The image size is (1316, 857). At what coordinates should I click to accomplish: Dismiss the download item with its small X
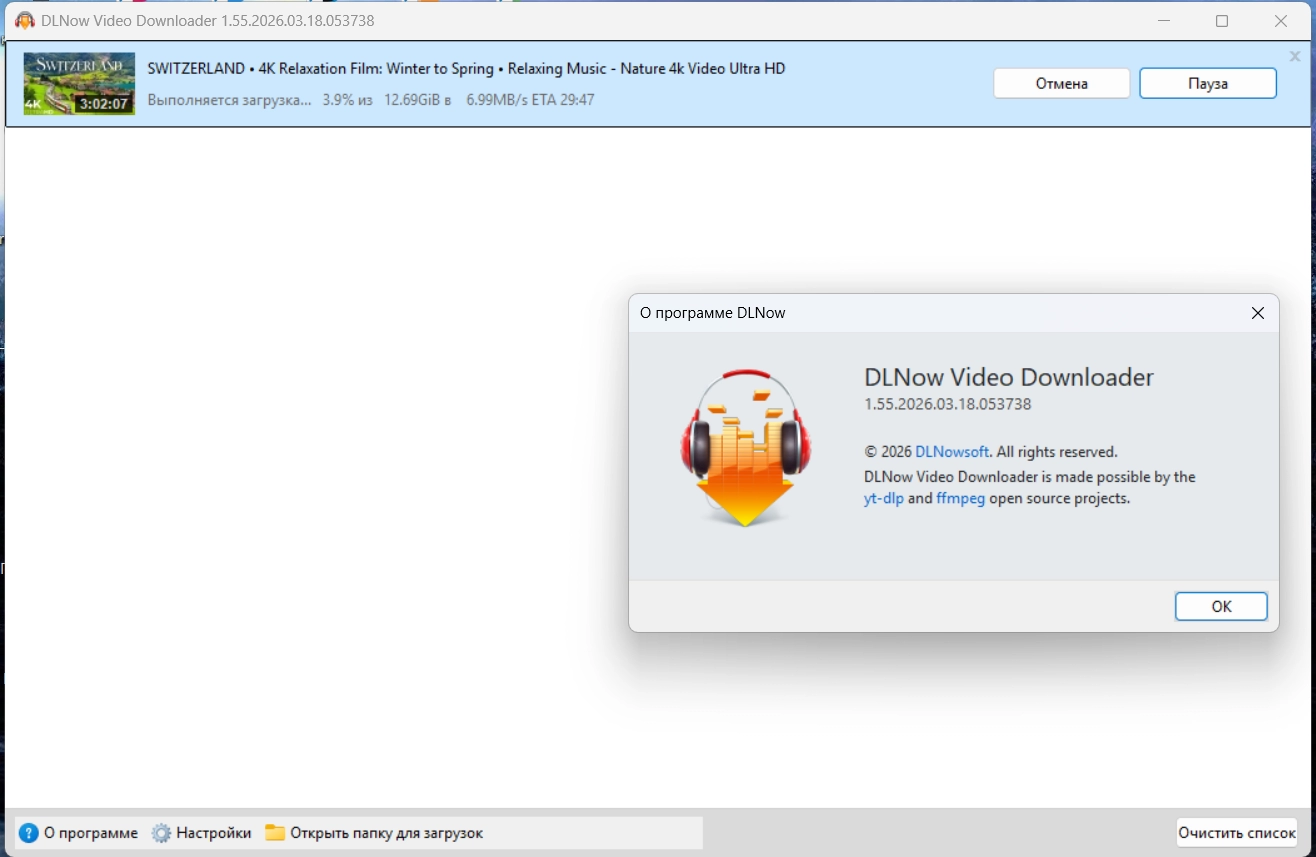[1295, 57]
